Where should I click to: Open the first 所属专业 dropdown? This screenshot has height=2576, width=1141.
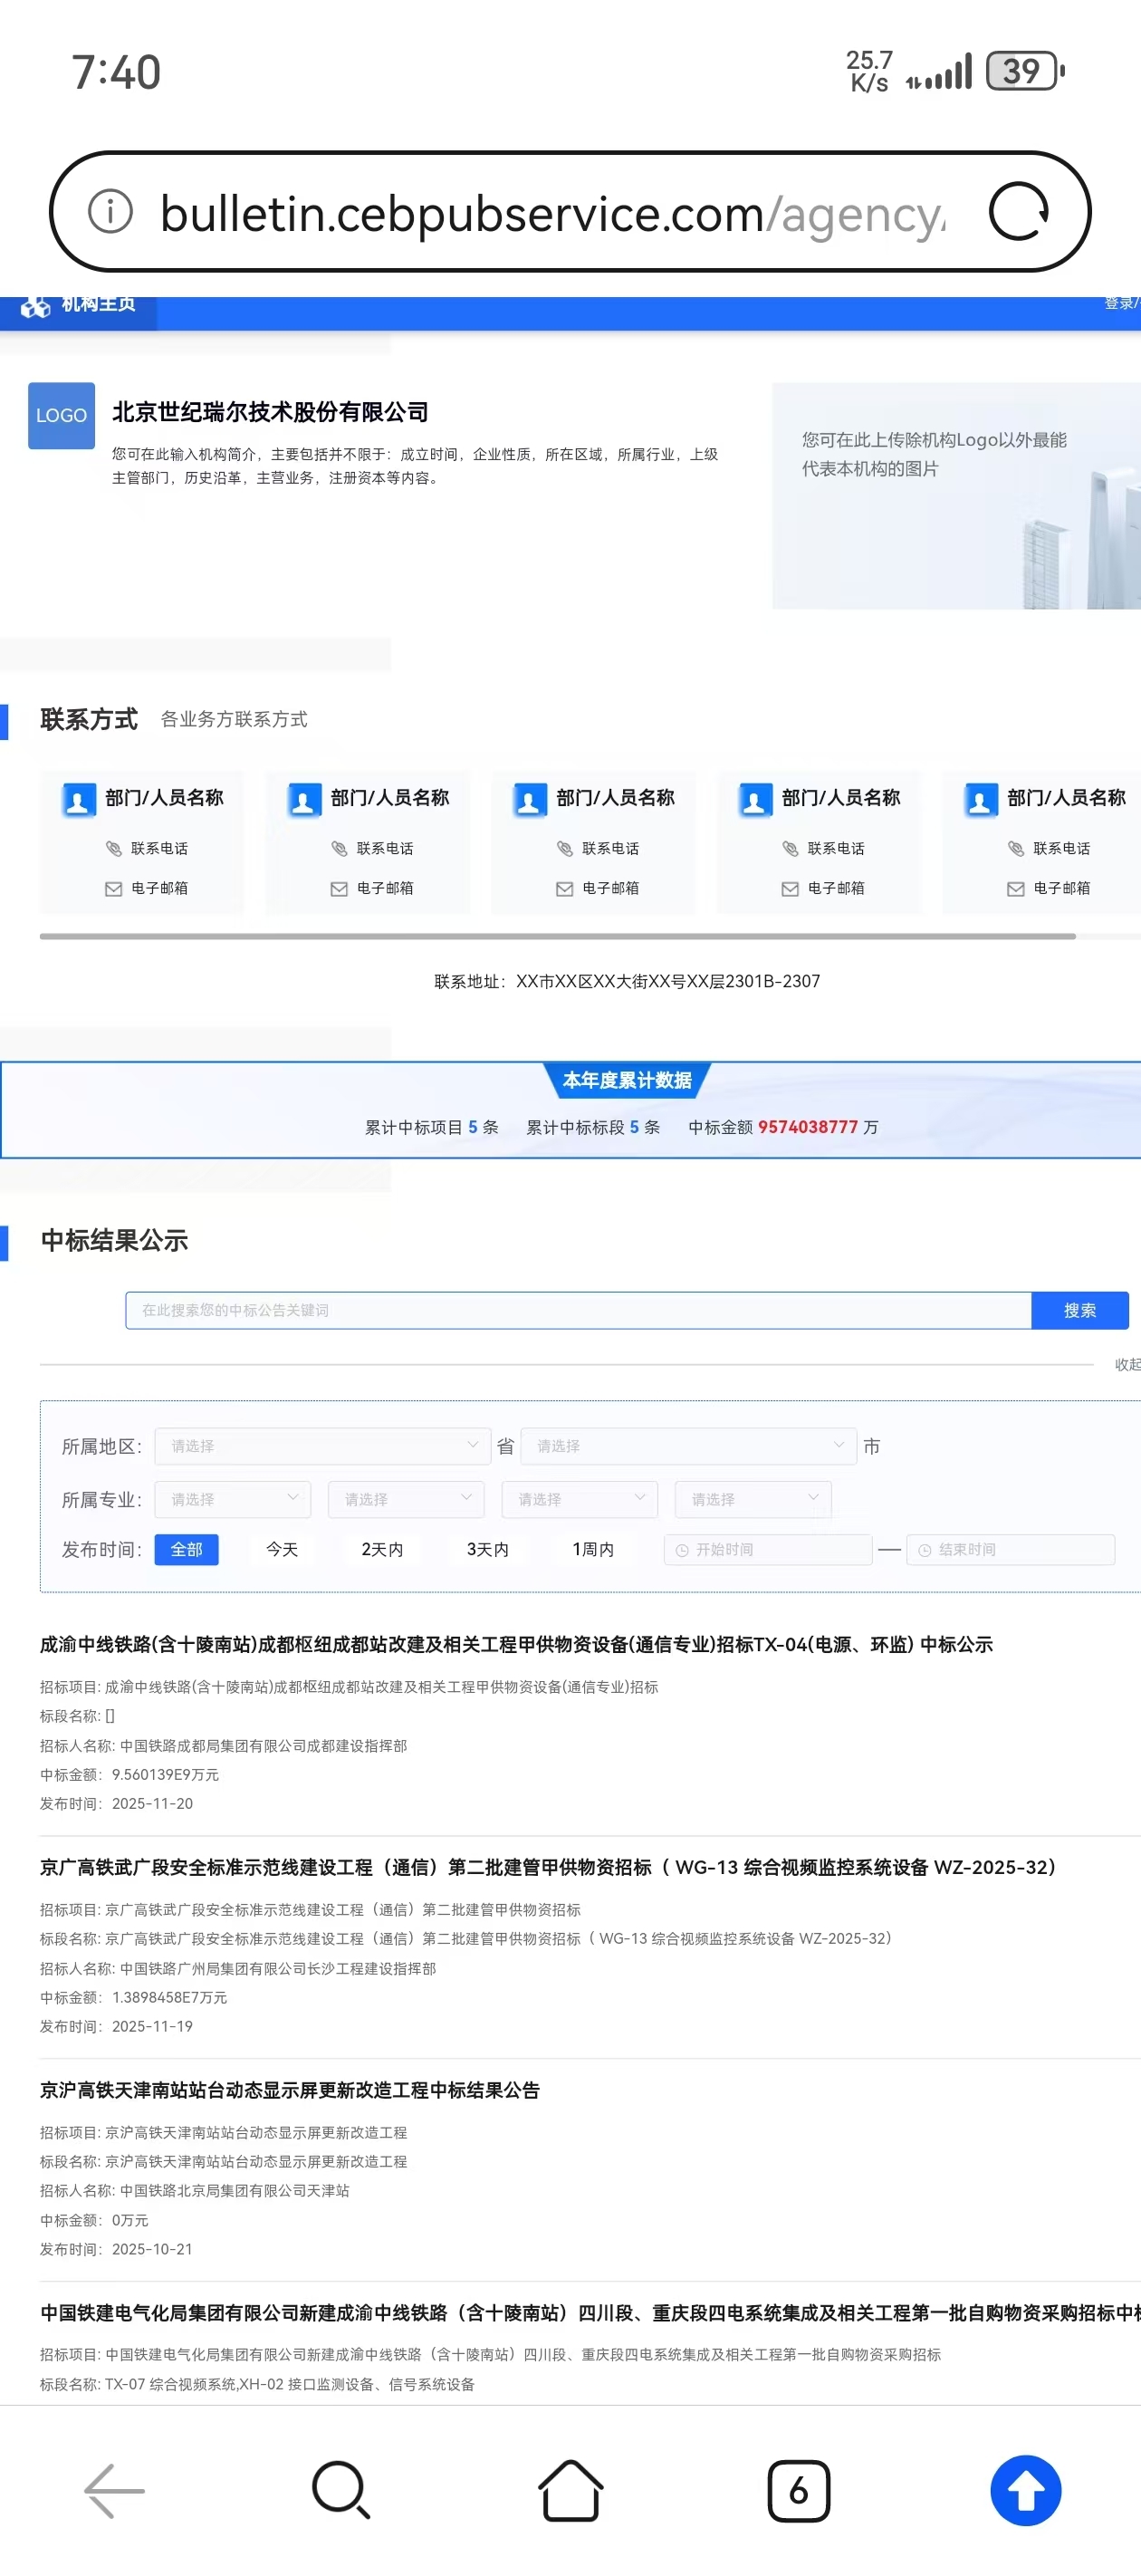point(233,1499)
